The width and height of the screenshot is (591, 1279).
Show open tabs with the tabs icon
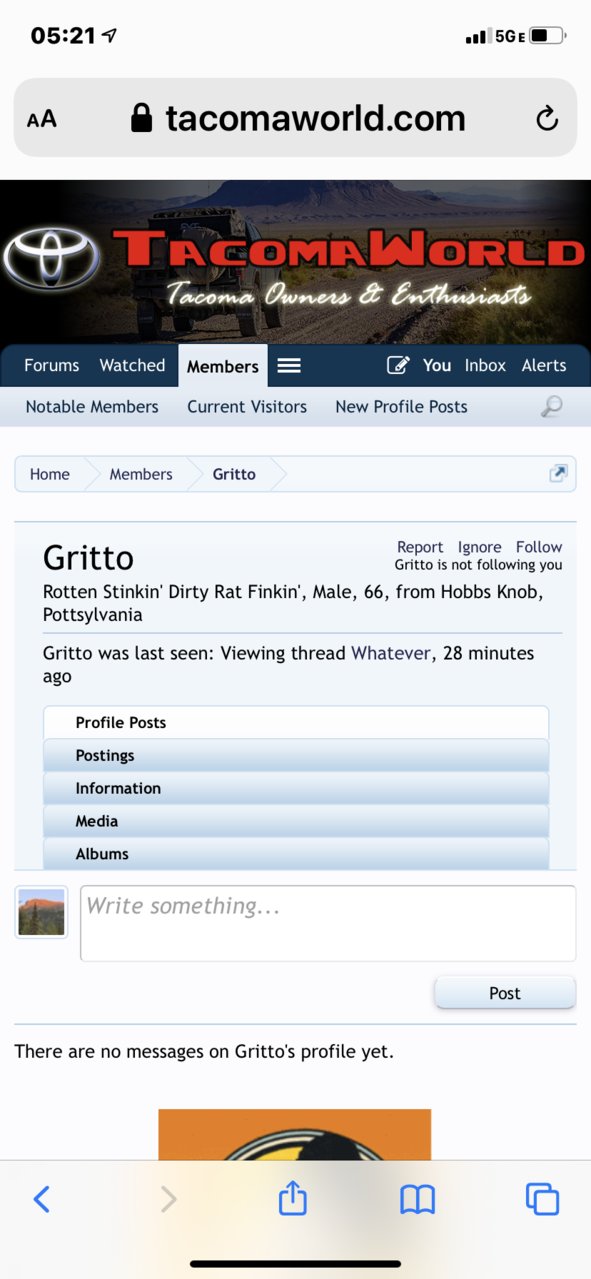click(x=542, y=1198)
